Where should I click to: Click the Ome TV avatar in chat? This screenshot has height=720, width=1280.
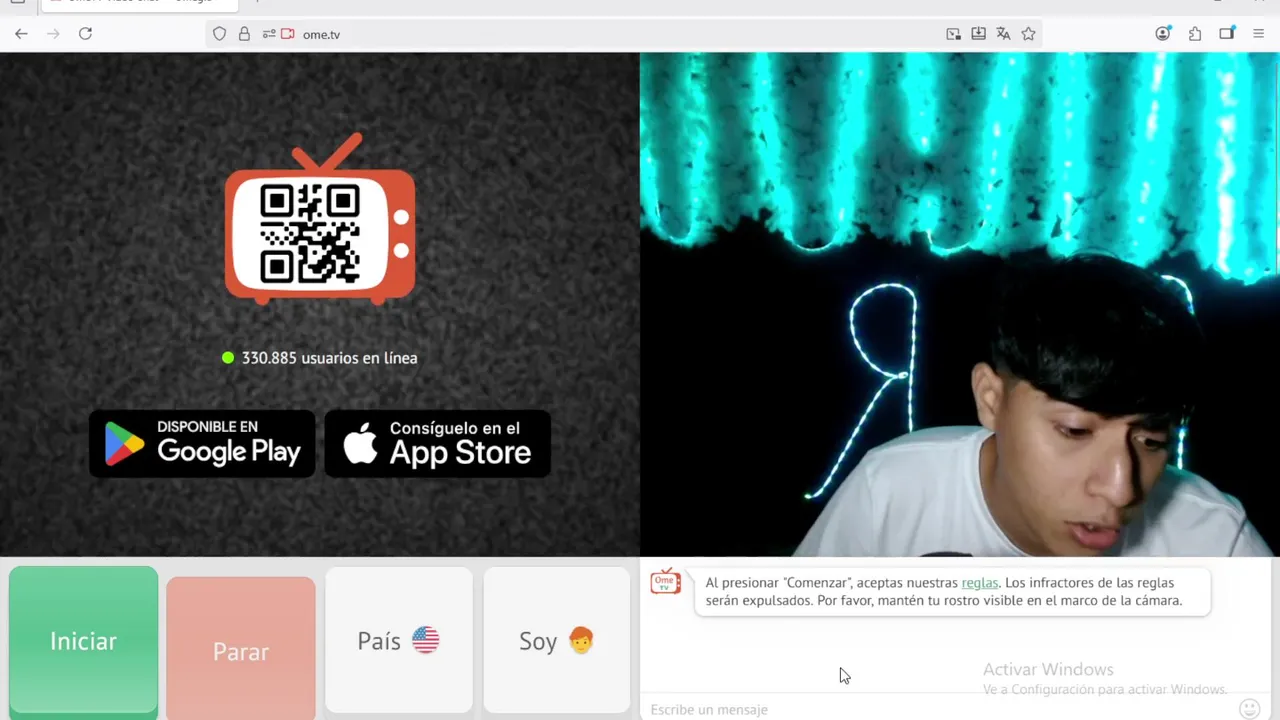tap(666, 581)
